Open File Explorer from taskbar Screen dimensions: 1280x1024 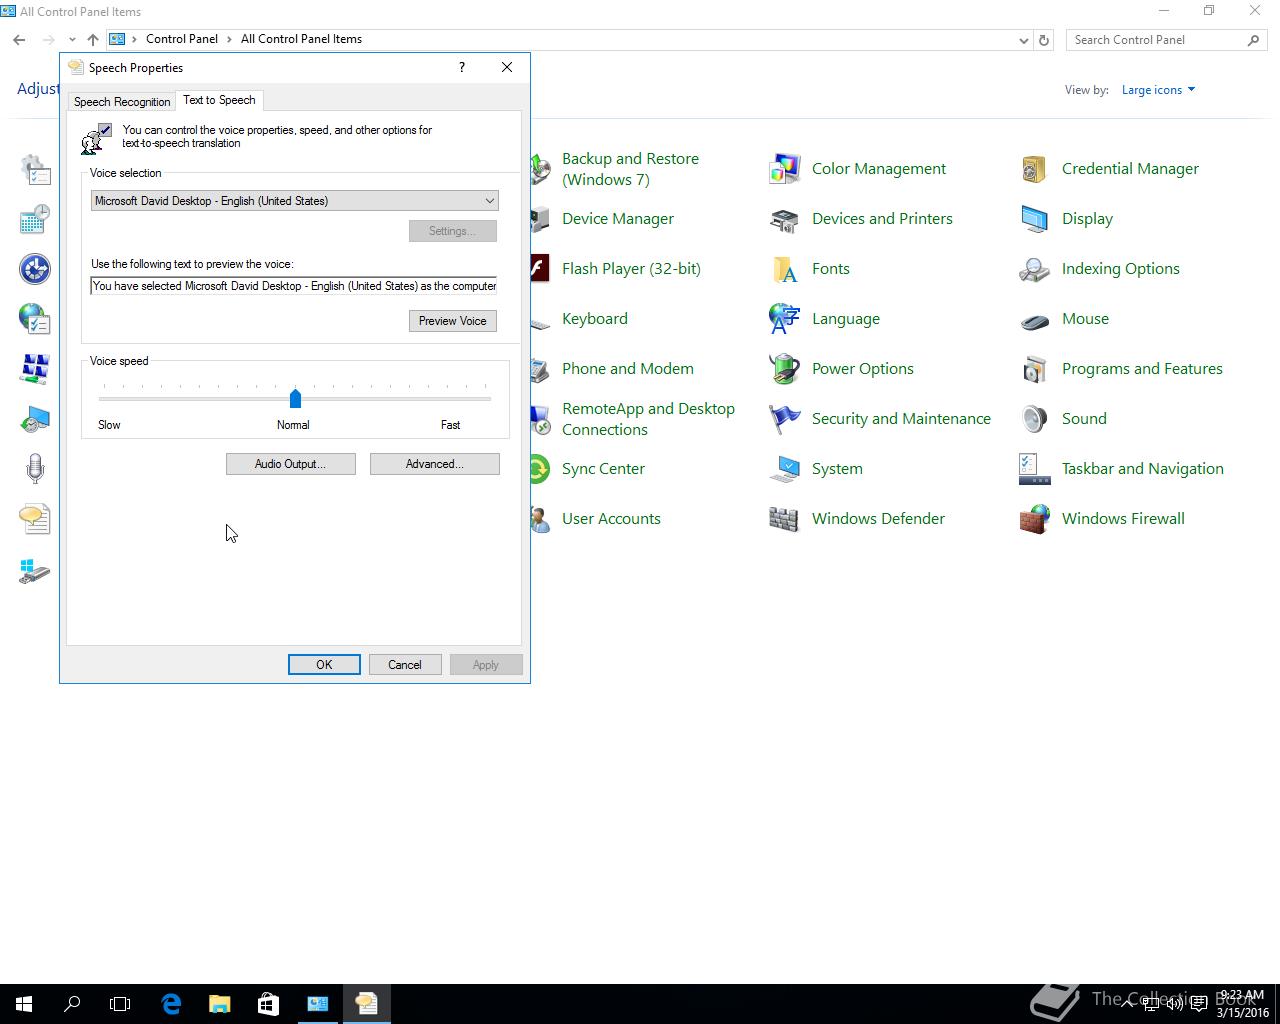pyautogui.click(x=219, y=1004)
